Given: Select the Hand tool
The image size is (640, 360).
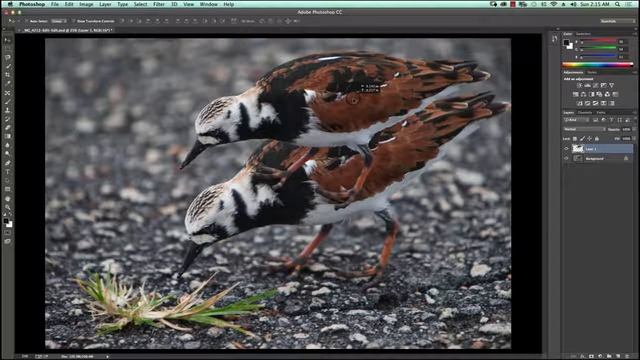Looking at the screenshot, I should pyautogui.click(x=7, y=198).
